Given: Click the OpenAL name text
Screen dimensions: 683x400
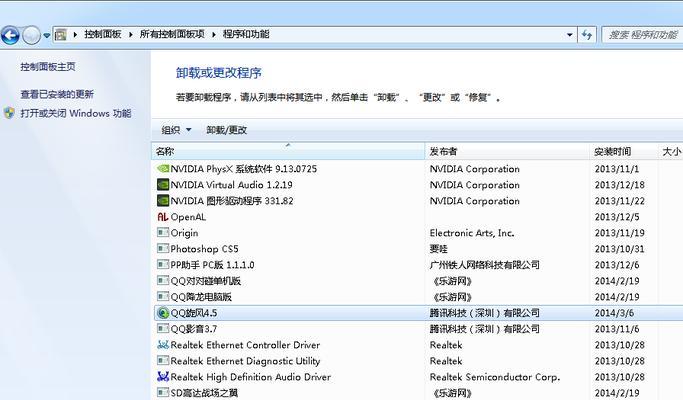Looking at the screenshot, I should (x=188, y=217).
